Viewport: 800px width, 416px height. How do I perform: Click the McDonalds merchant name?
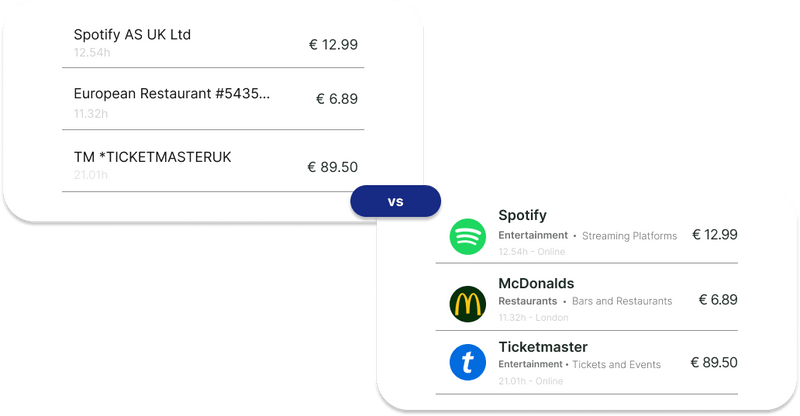point(536,283)
